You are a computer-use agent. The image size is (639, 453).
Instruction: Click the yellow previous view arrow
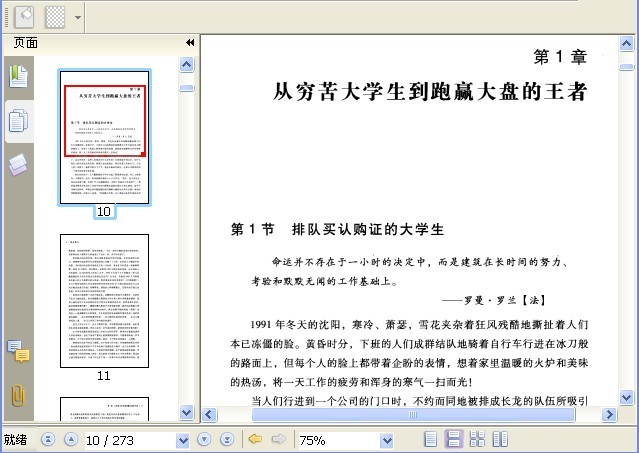255,439
